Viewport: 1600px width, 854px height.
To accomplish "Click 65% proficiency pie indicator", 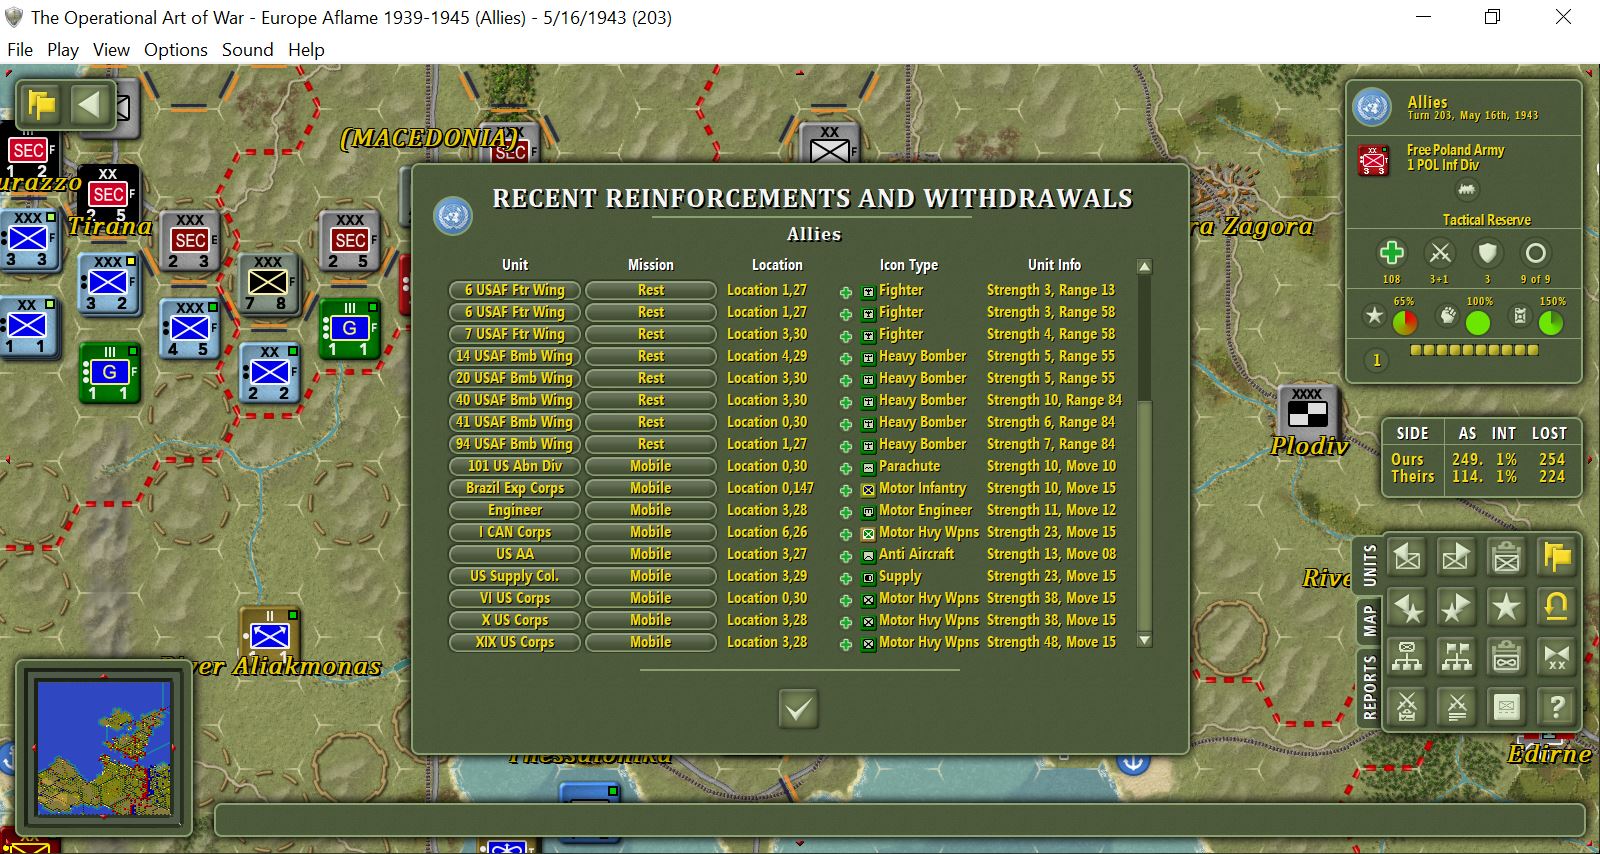I will point(1405,323).
